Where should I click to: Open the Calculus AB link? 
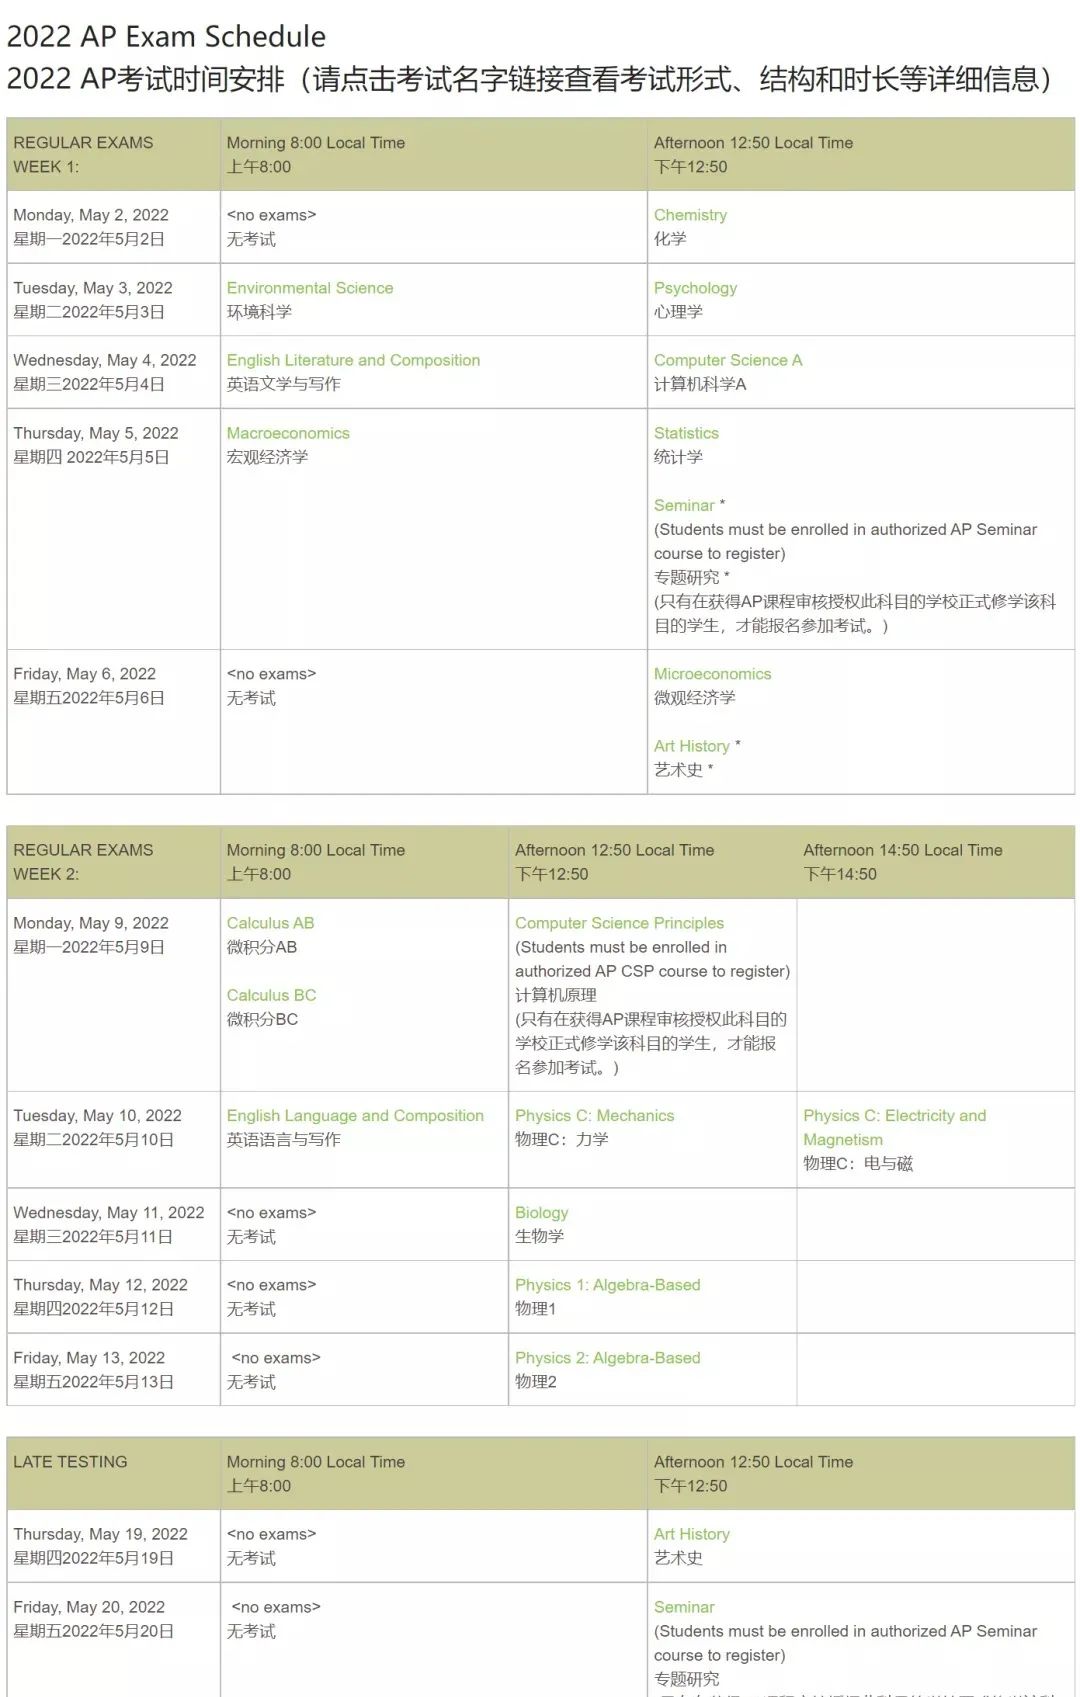[270, 923]
